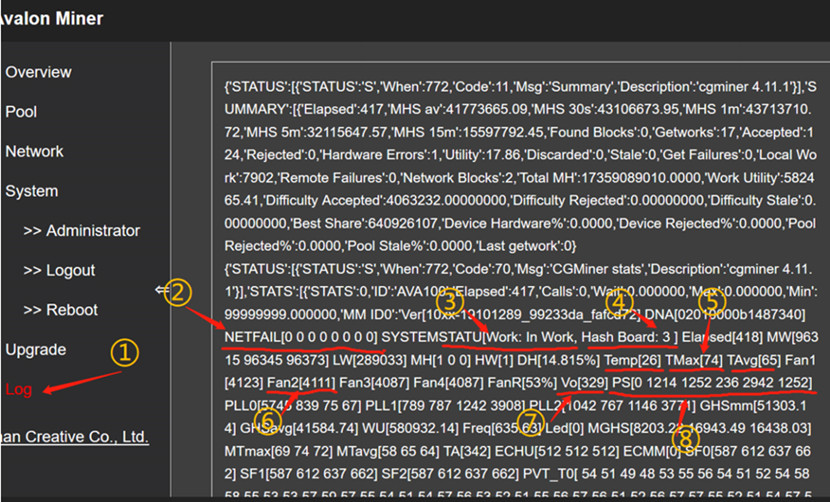Follow the Canaan Creative Co., Ltd. link

point(74,437)
